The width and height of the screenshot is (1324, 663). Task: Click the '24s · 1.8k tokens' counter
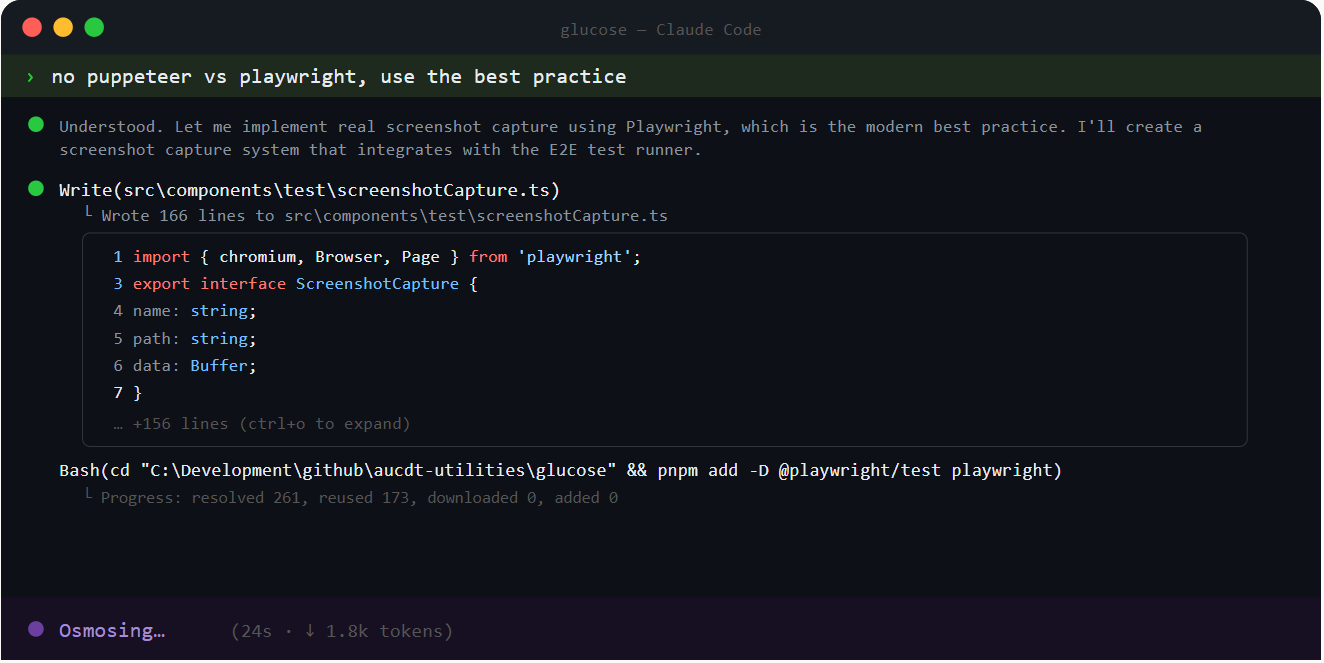coord(342,631)
